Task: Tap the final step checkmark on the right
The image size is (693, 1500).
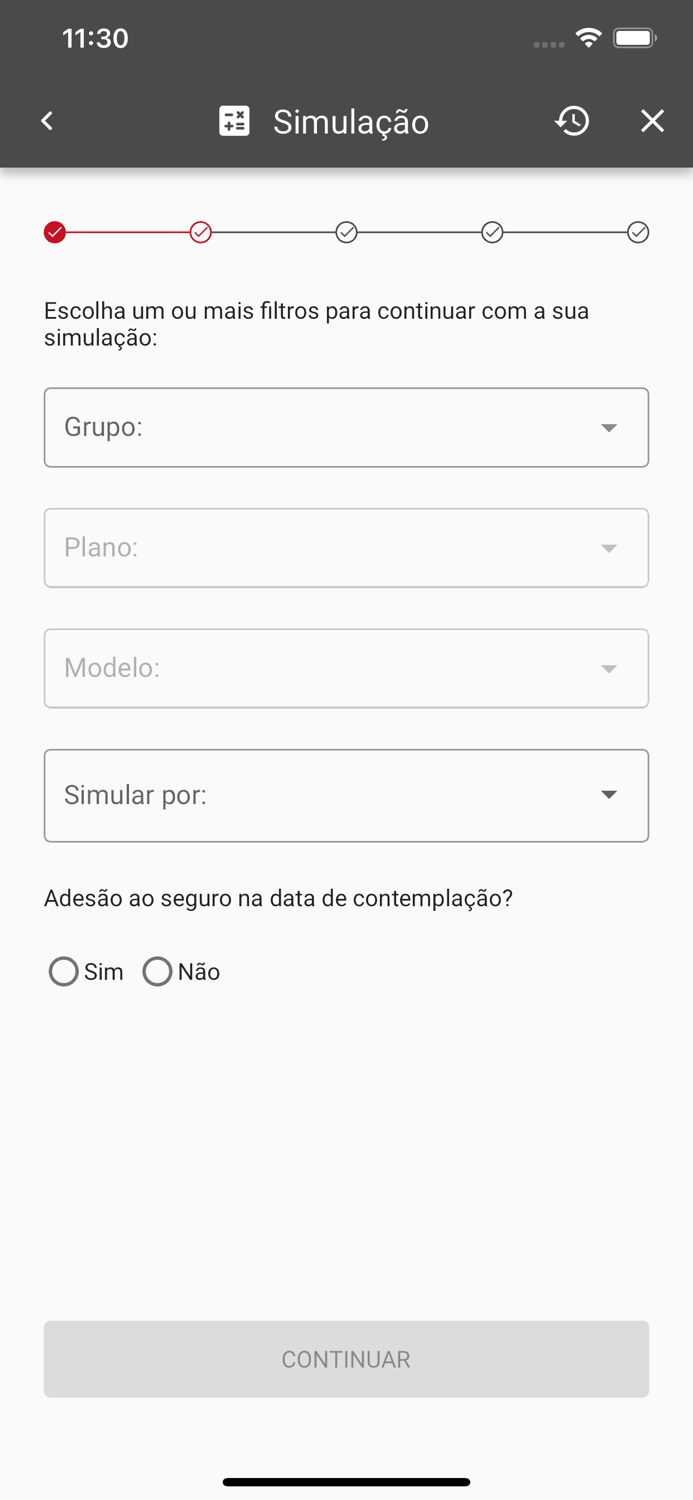Action: [639, 232]
